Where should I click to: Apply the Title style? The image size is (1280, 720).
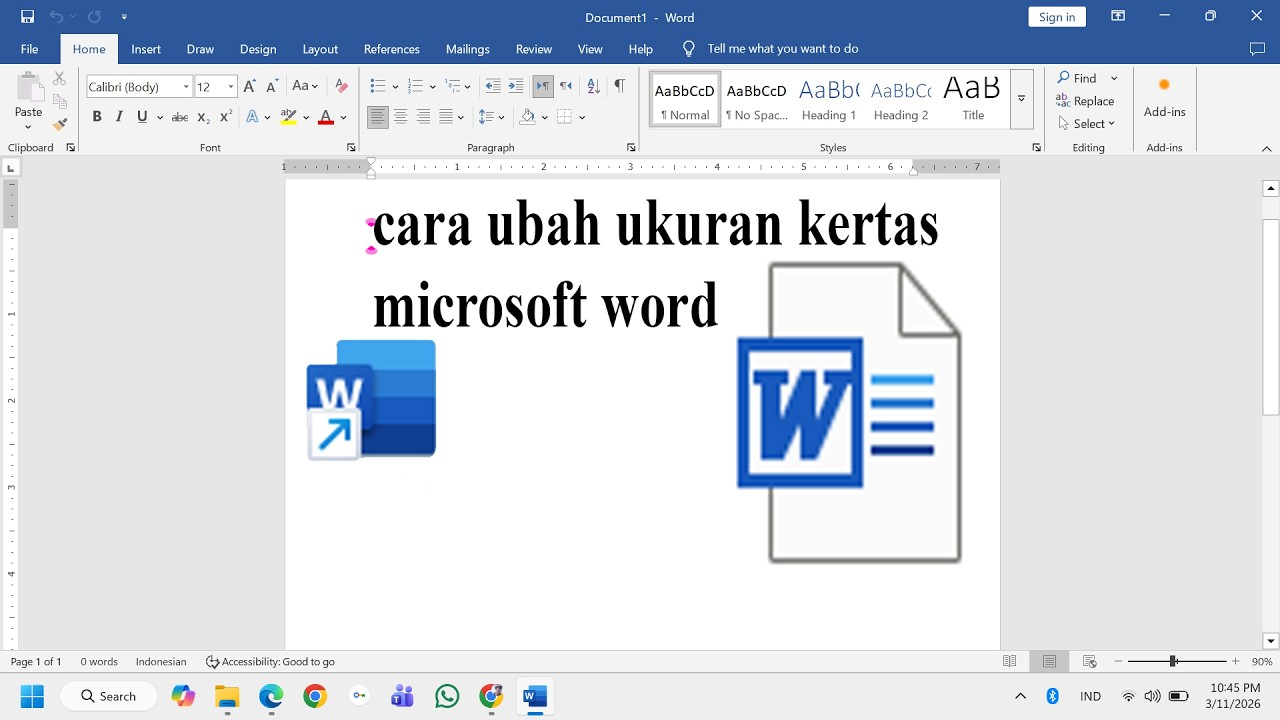[973, 100]
